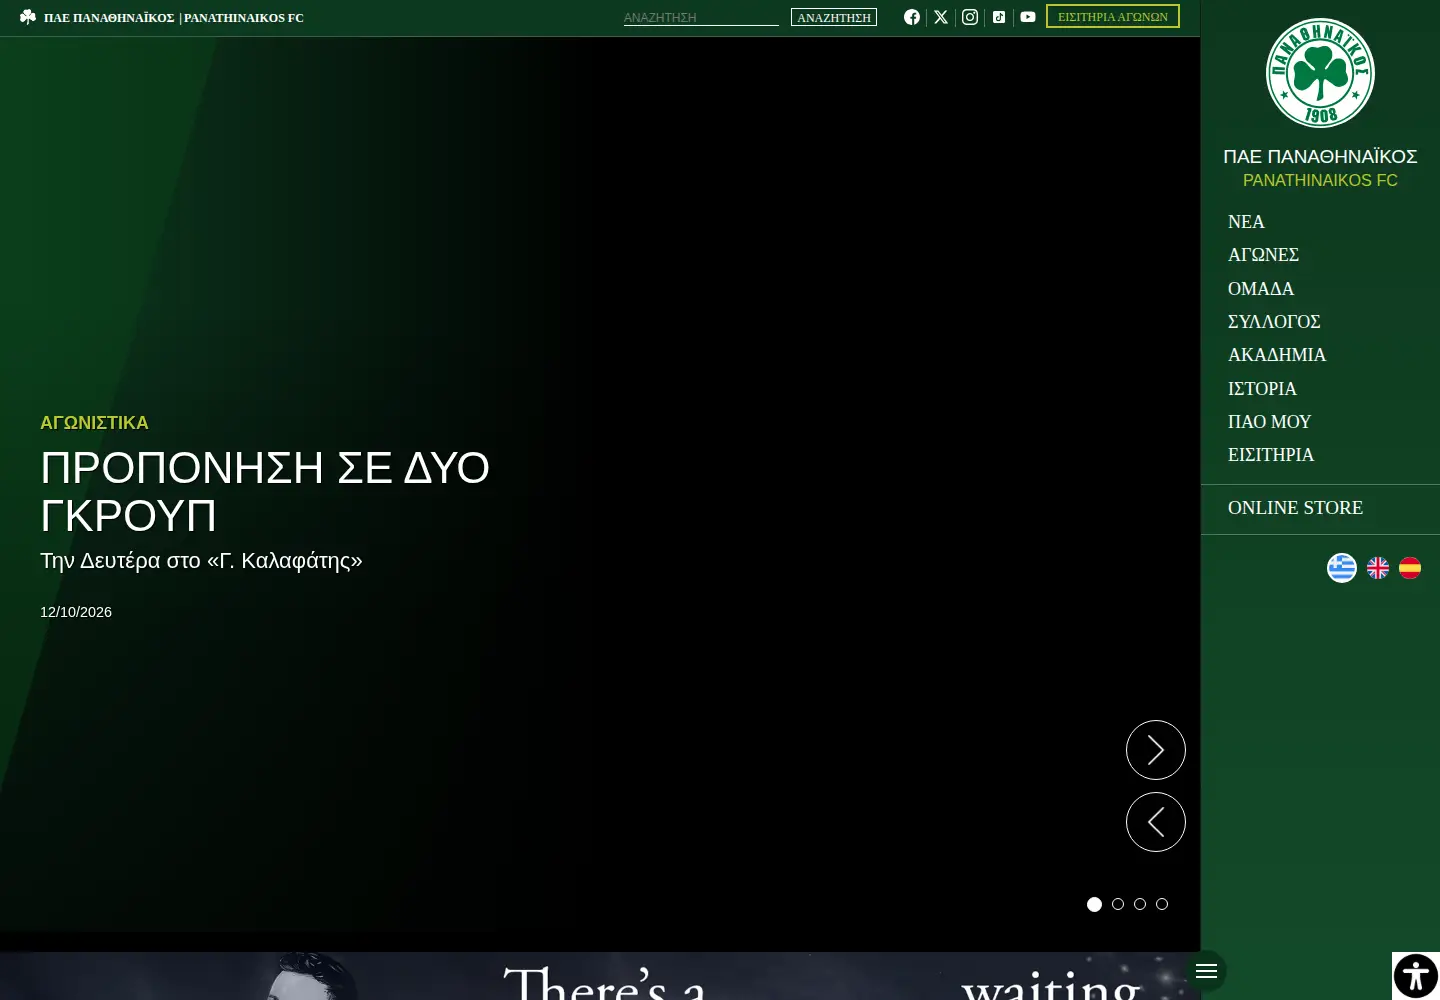Image resolution: width=1440 pixels, height=1000 pixels.
Task: Open the ΑΓΩΝΕΣ menu item
Action: point(1263,255)
